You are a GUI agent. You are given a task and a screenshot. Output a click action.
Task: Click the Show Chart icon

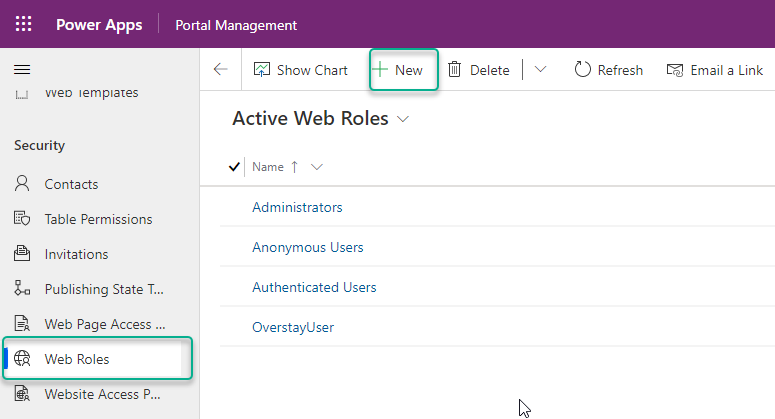(x=261, y=70)
